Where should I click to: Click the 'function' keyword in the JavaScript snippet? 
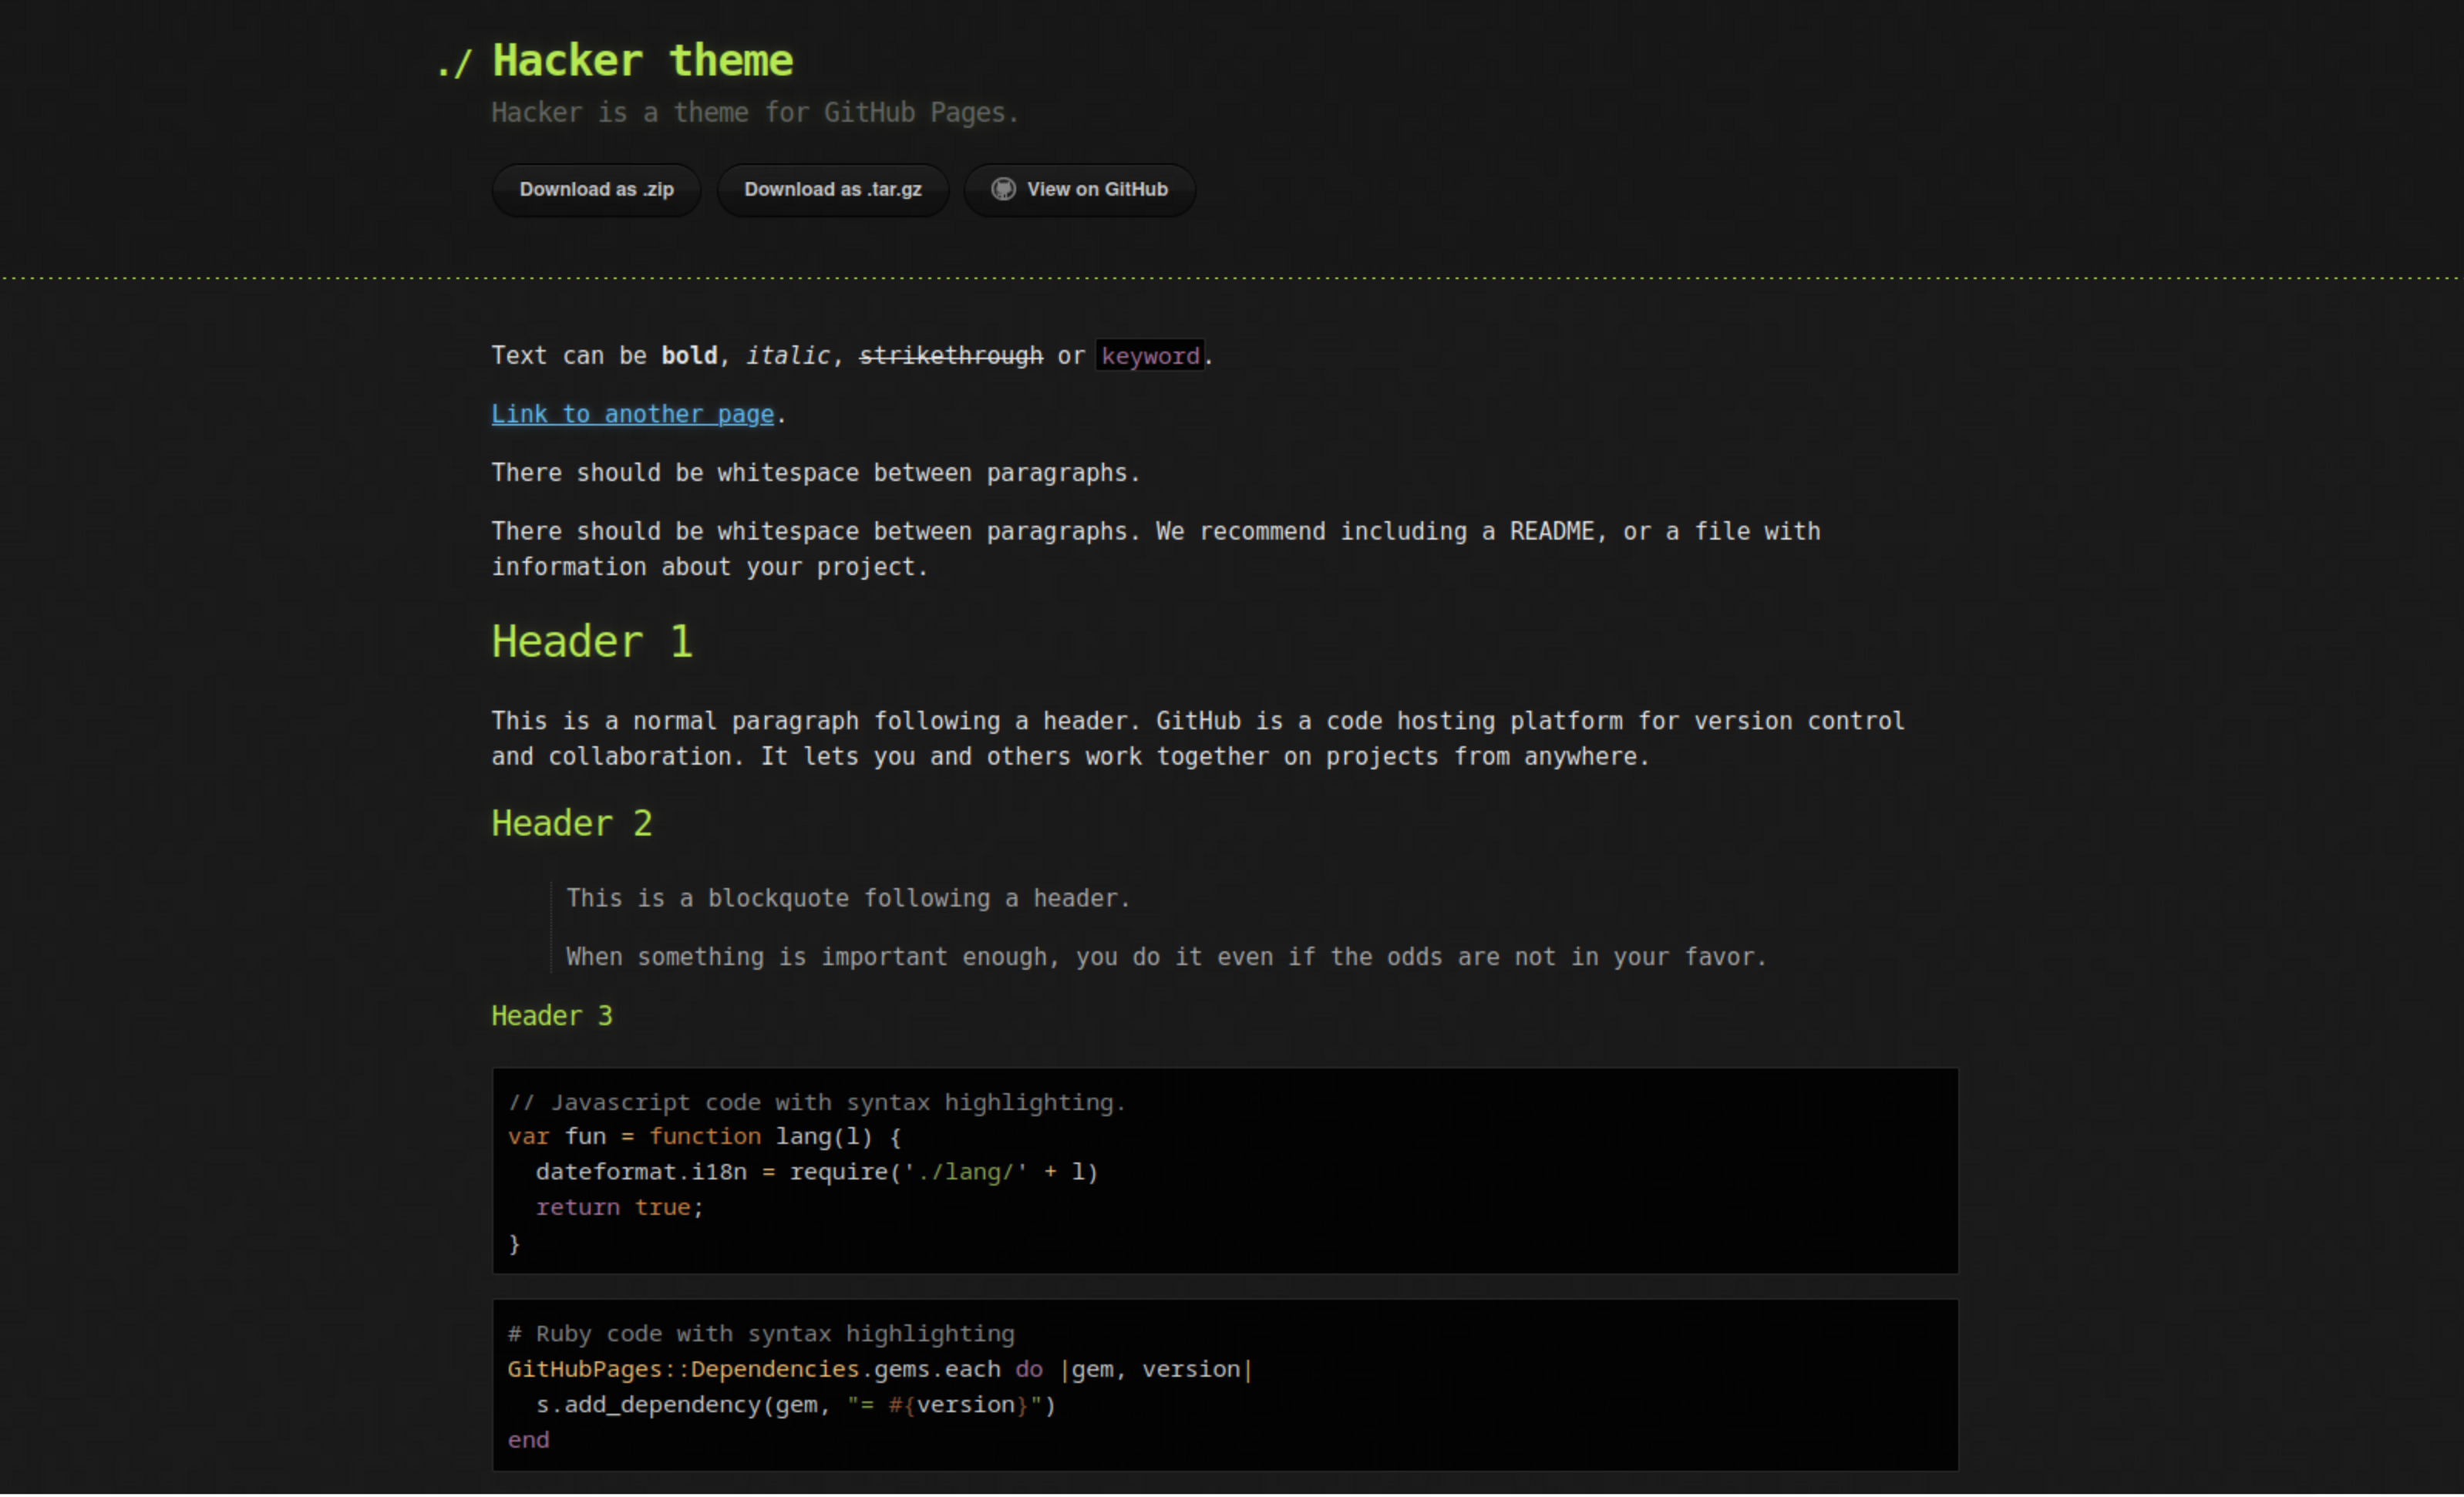(x=705, y=1136)
